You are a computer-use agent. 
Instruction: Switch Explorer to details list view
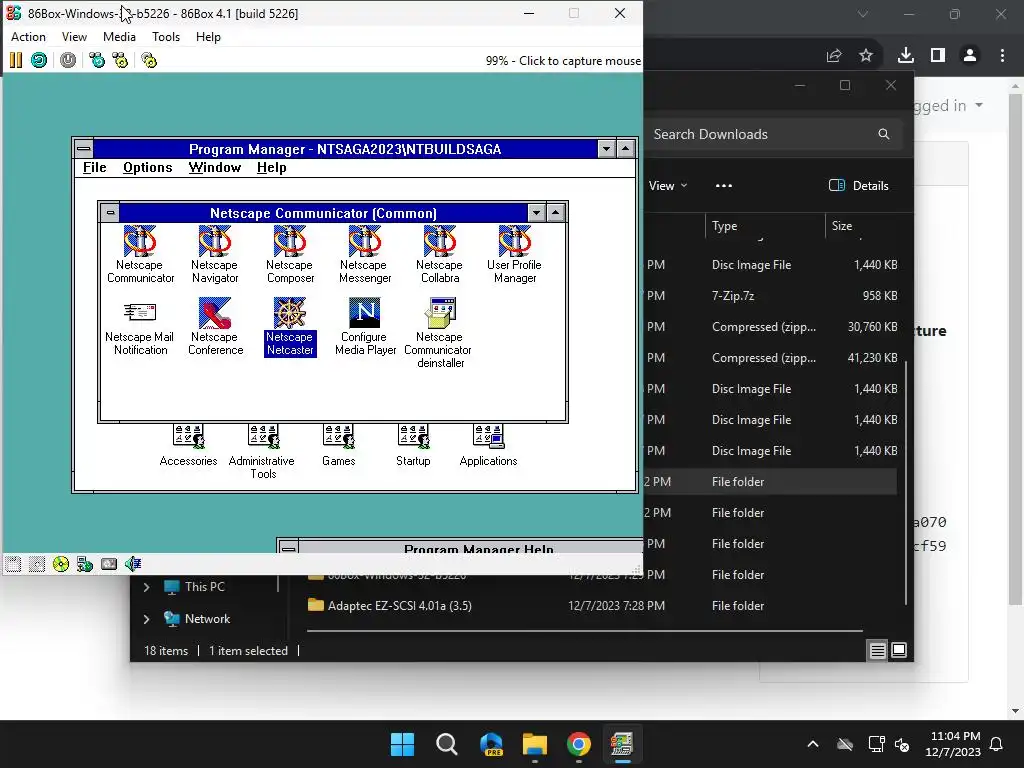(x=878, y=650)
